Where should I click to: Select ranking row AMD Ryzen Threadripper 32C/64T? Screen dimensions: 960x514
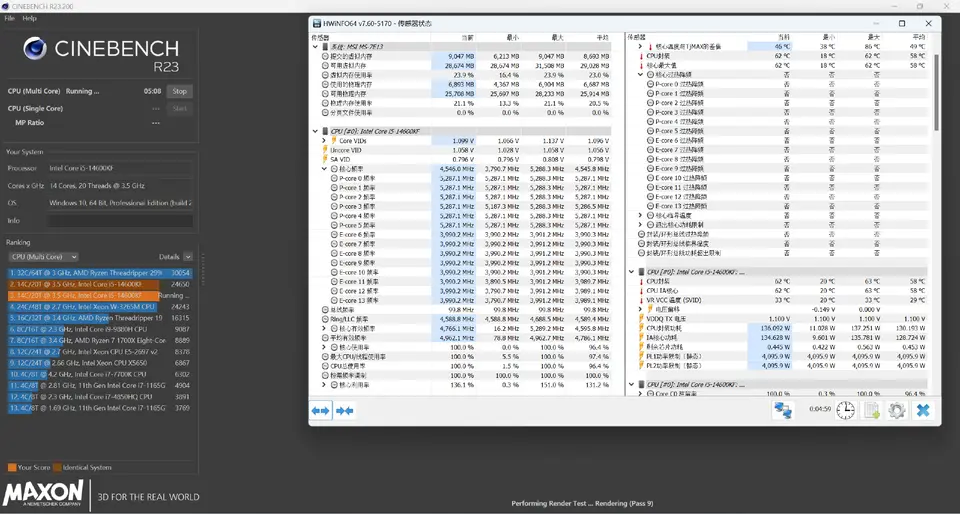[100, 273]
